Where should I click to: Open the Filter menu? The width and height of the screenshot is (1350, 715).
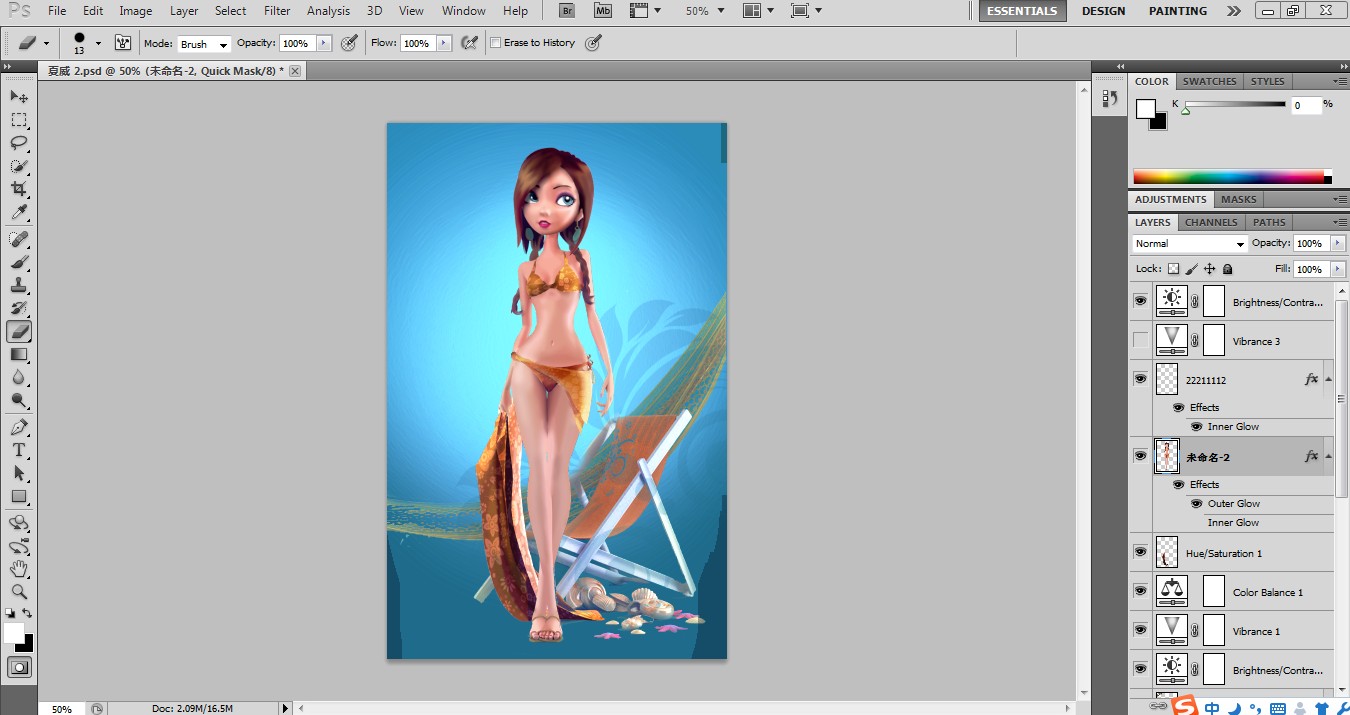coord(277,11)
